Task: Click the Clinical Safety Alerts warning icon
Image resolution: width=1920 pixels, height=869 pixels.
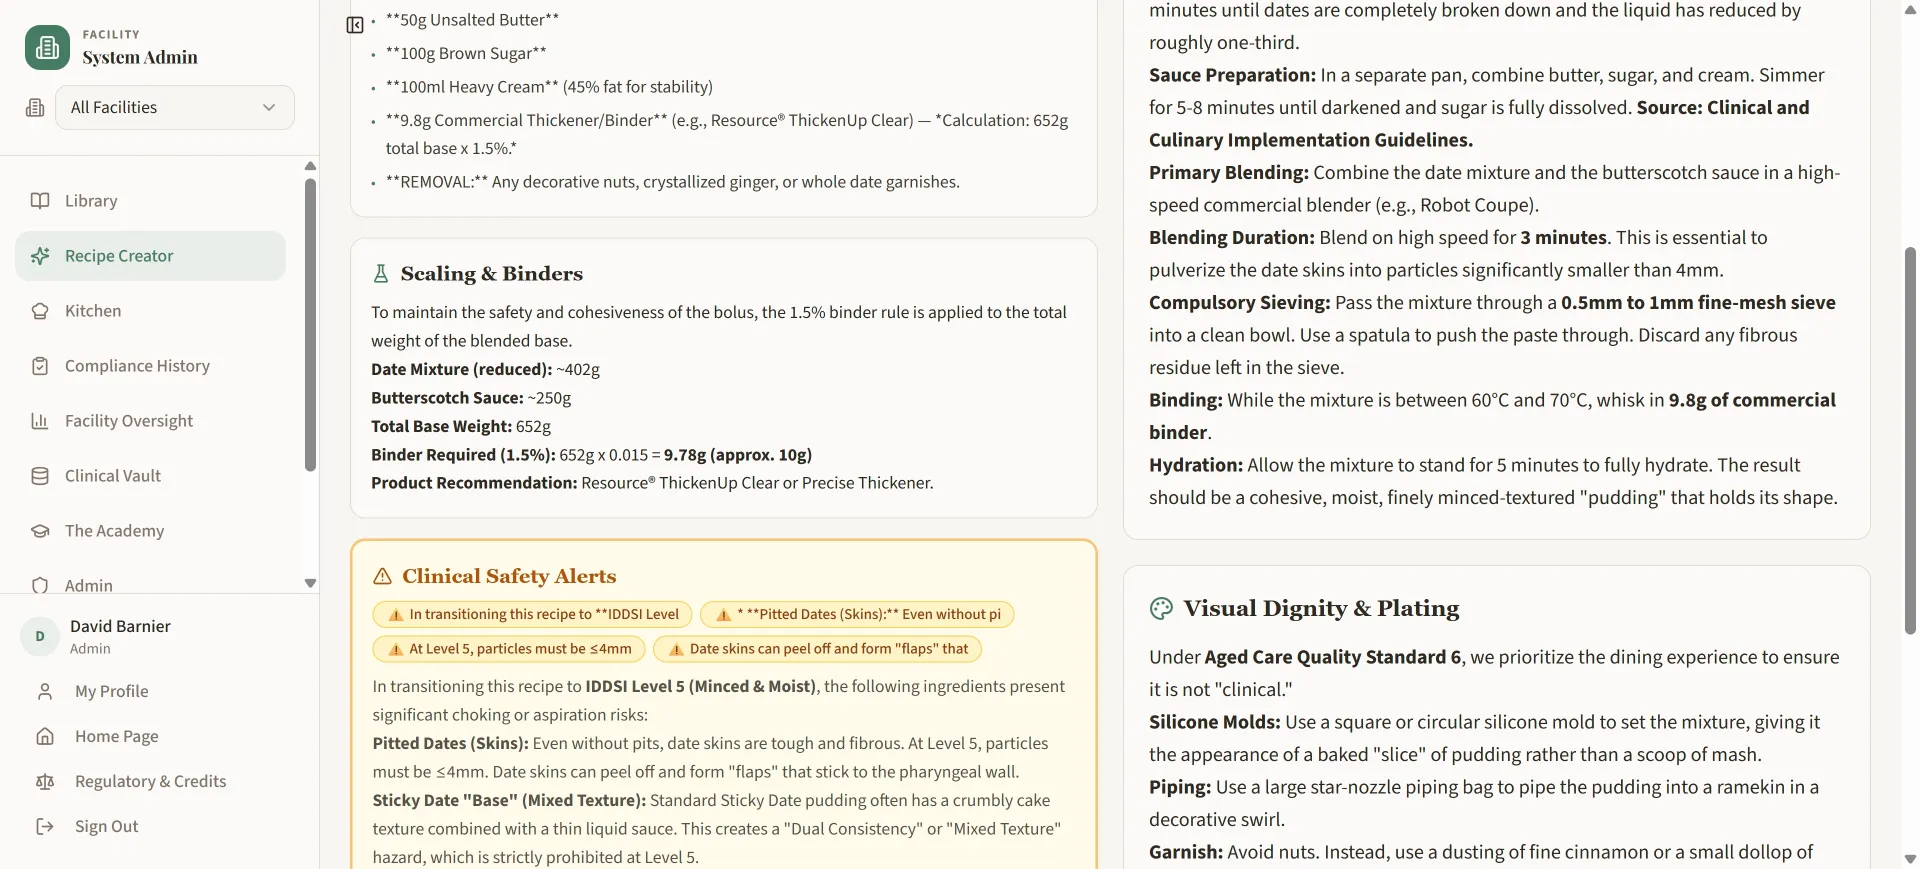Action: coord(382,576)
